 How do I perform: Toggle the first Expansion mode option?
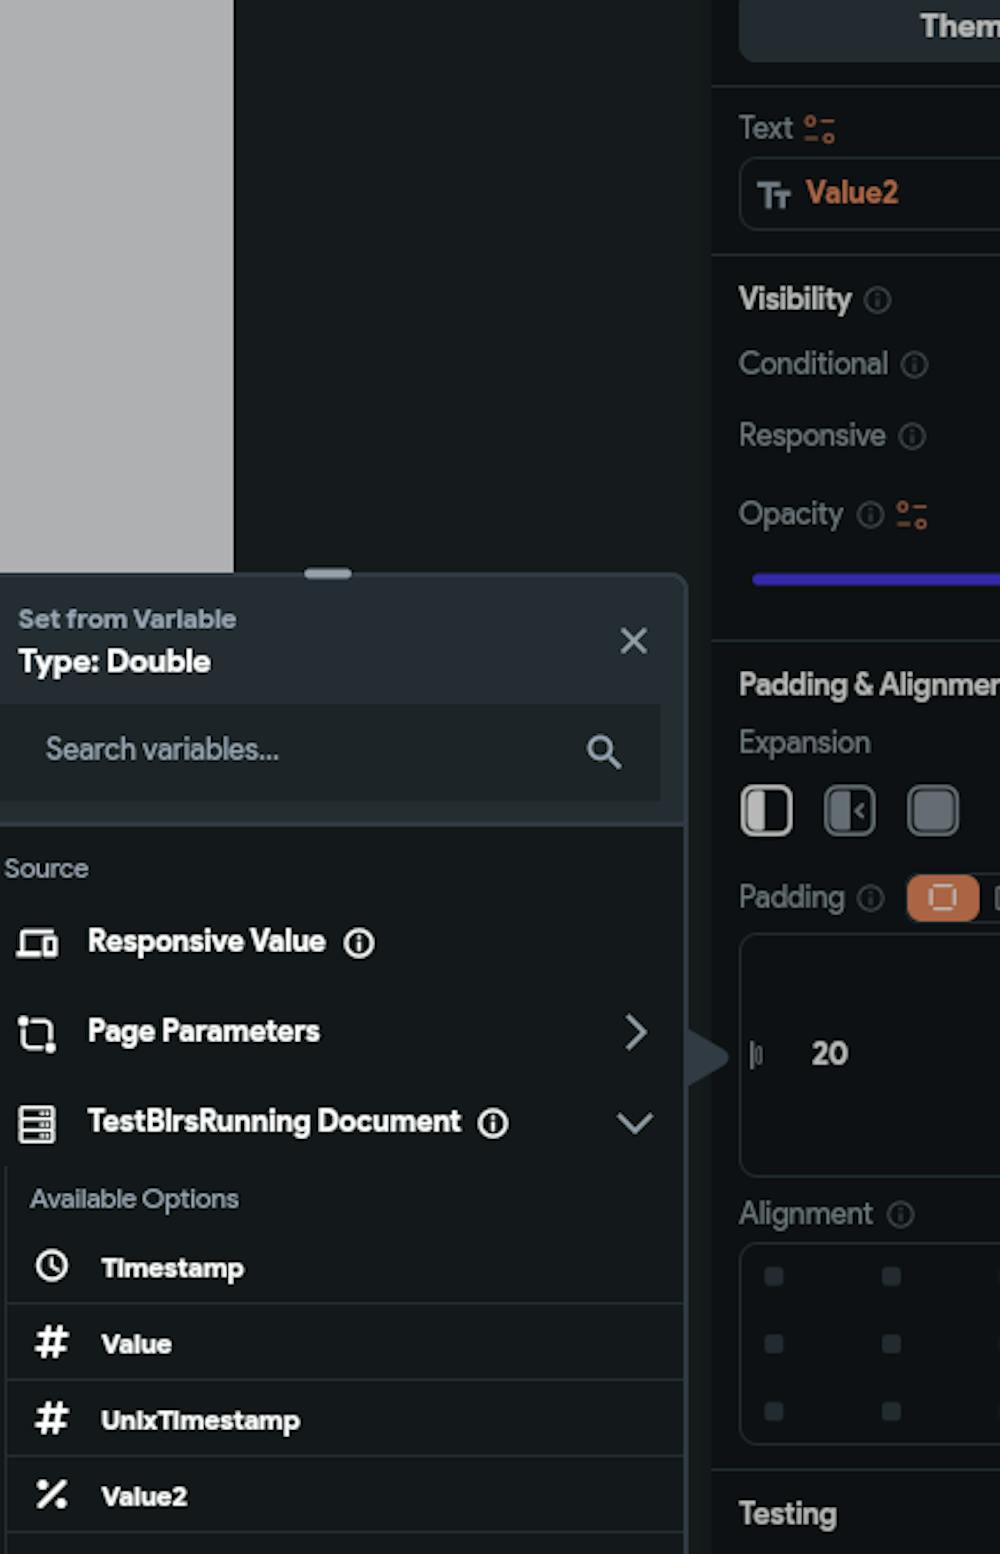coord(766,810)
